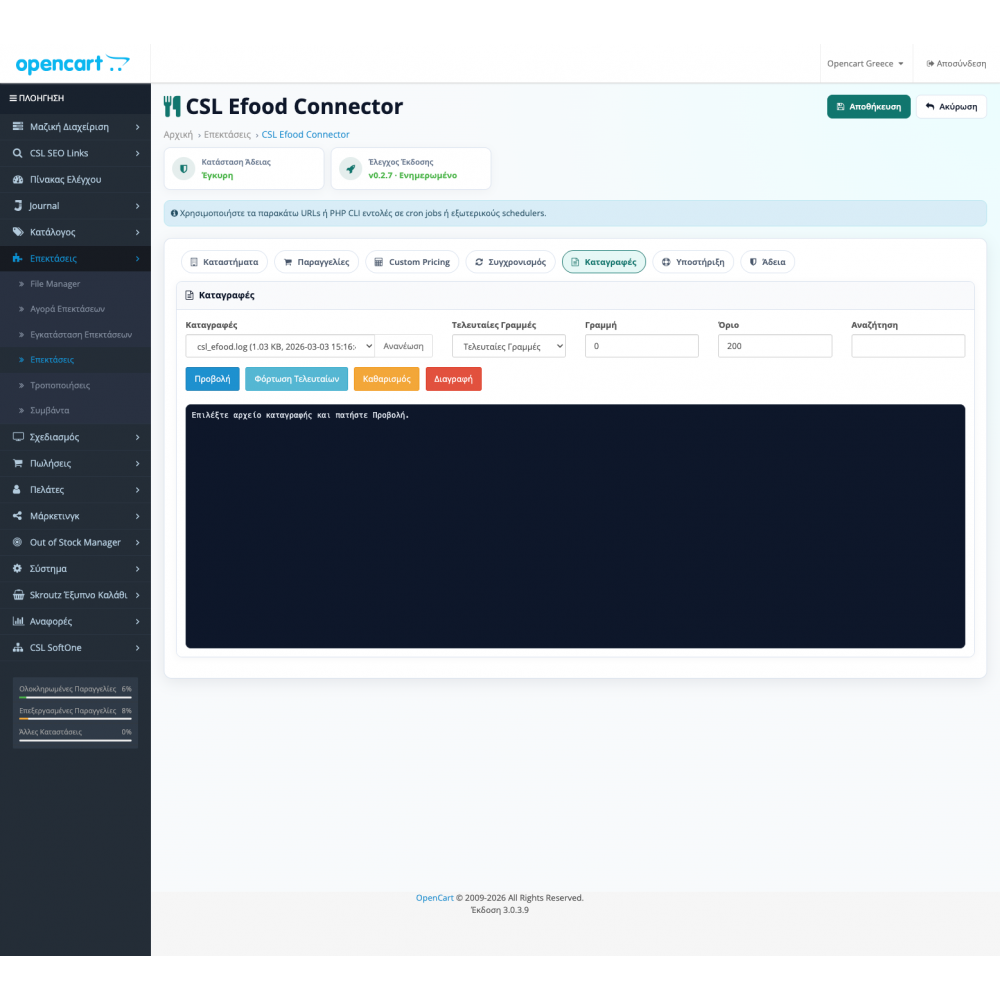
Task: Click the floppy disk icon on Αποθήκευση
Action: coord(841,107)
